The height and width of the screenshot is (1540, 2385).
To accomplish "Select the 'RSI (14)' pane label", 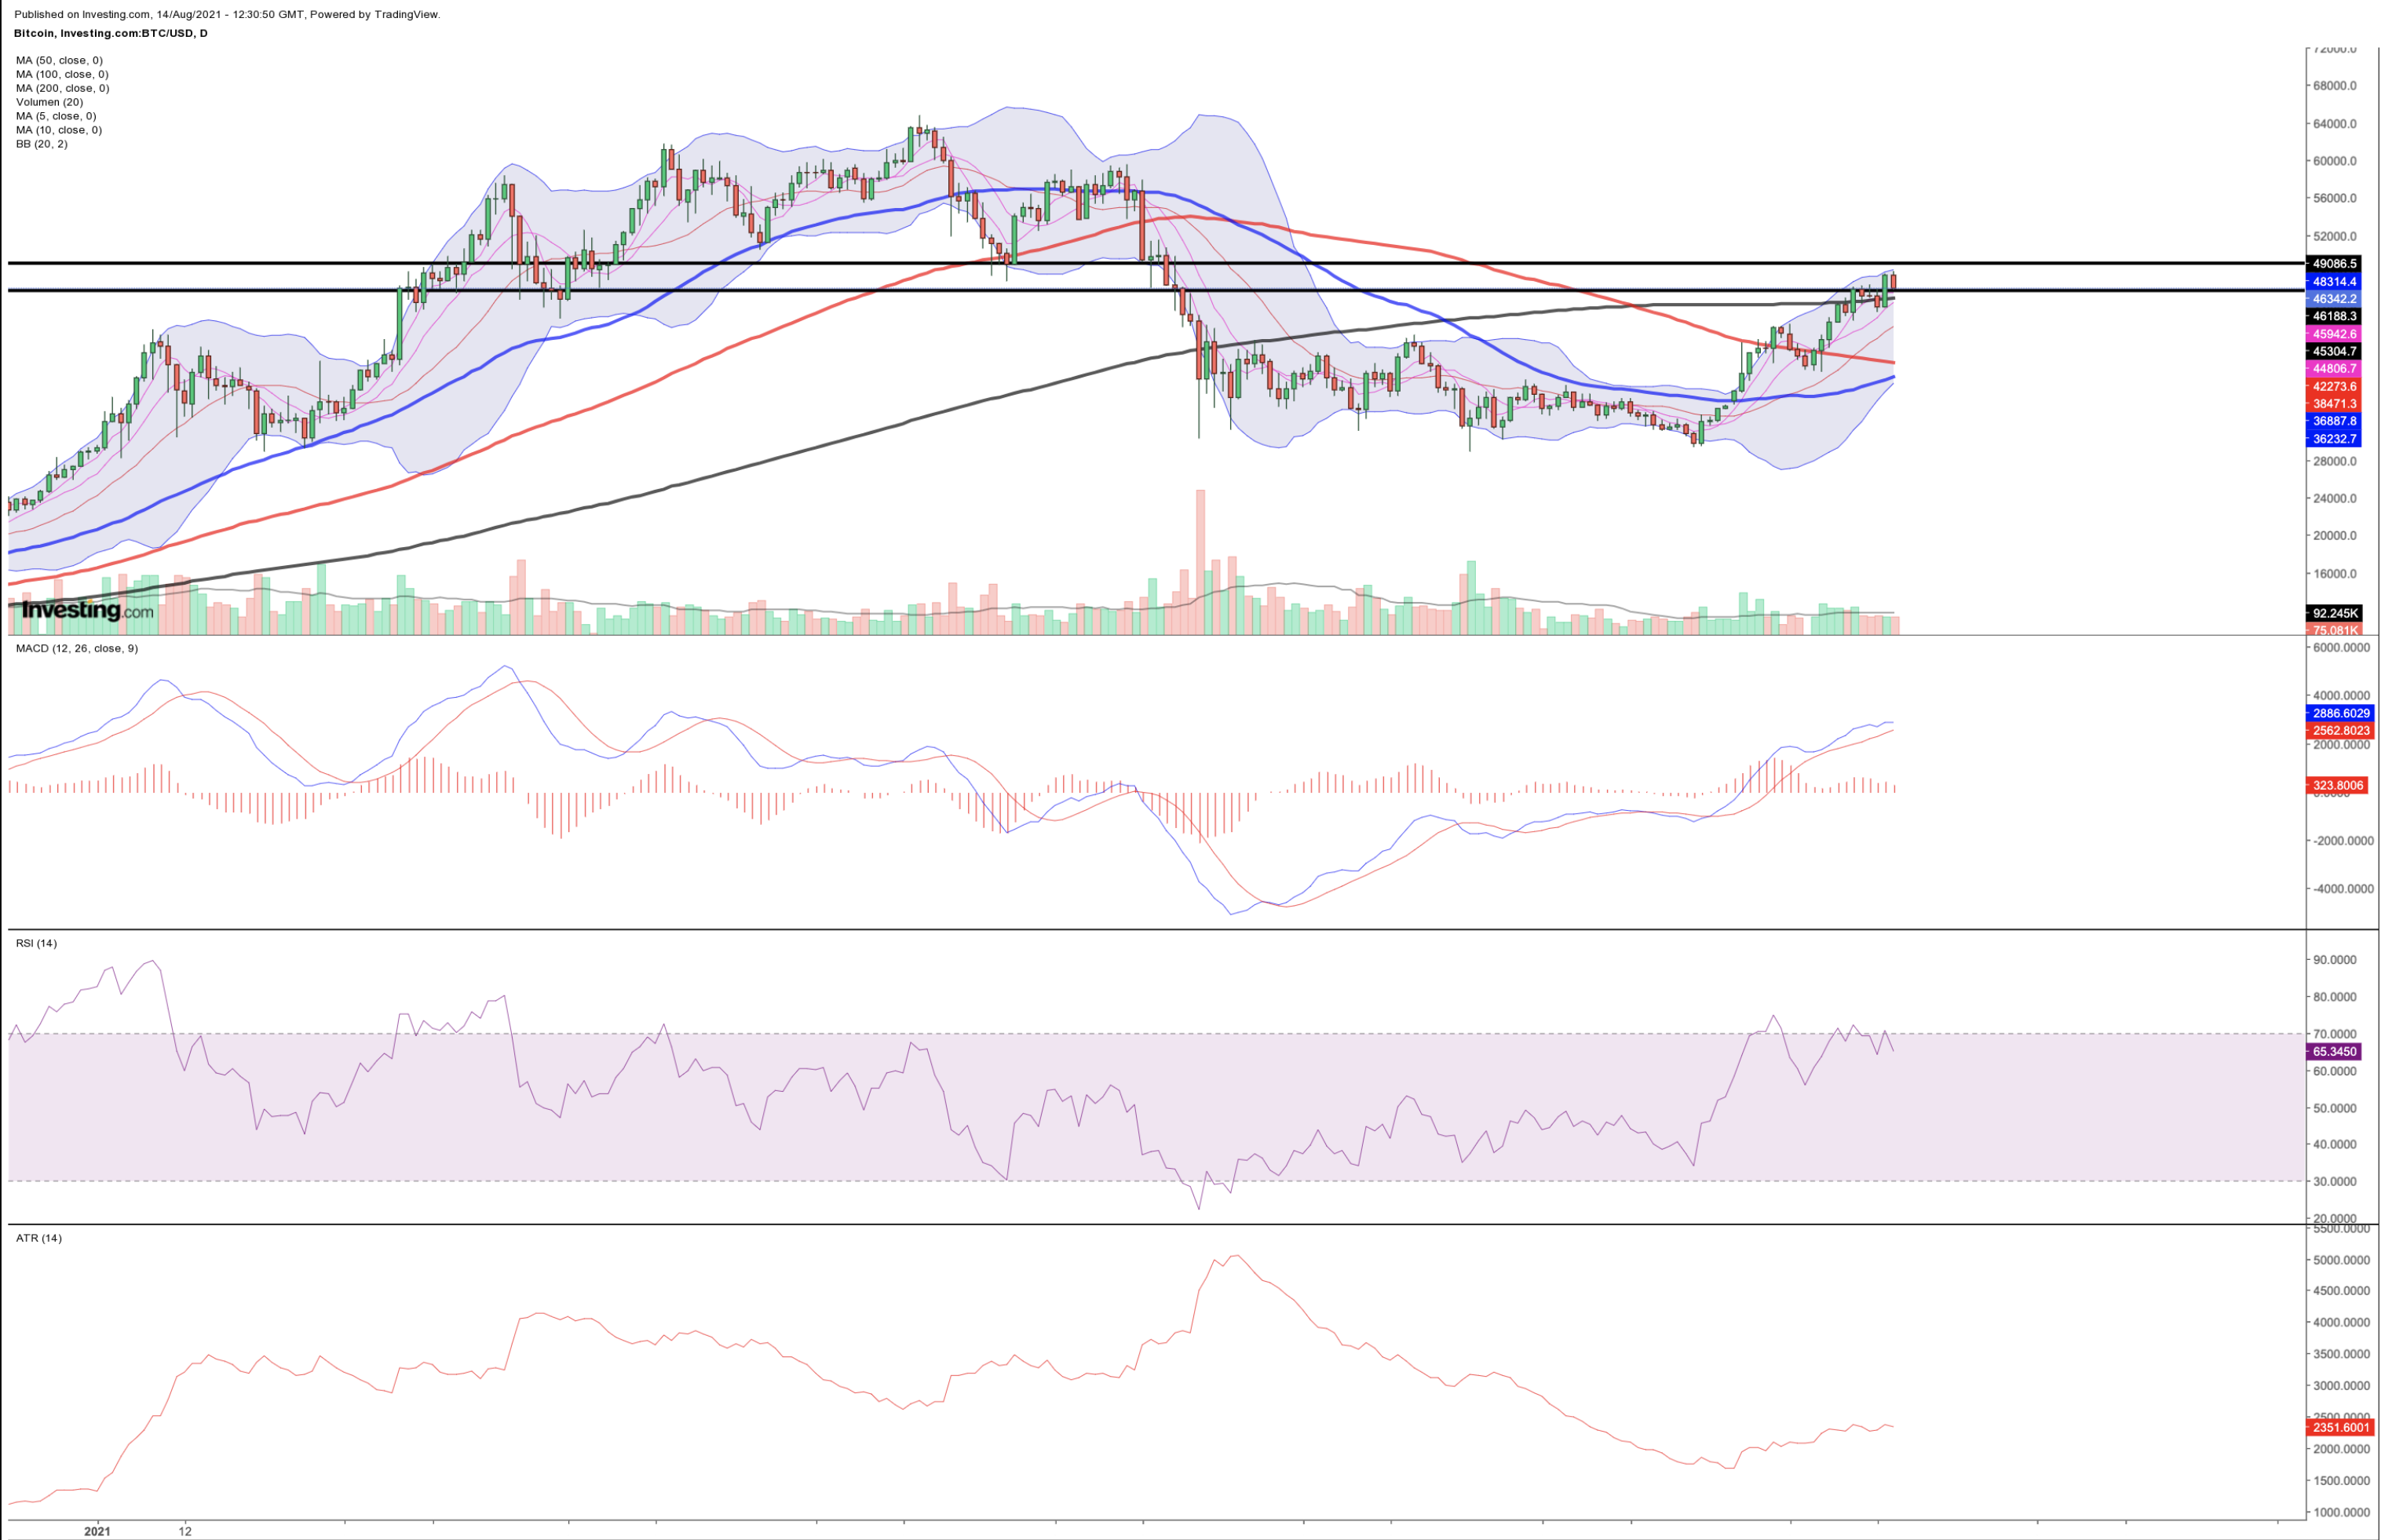I will [36, 943].
